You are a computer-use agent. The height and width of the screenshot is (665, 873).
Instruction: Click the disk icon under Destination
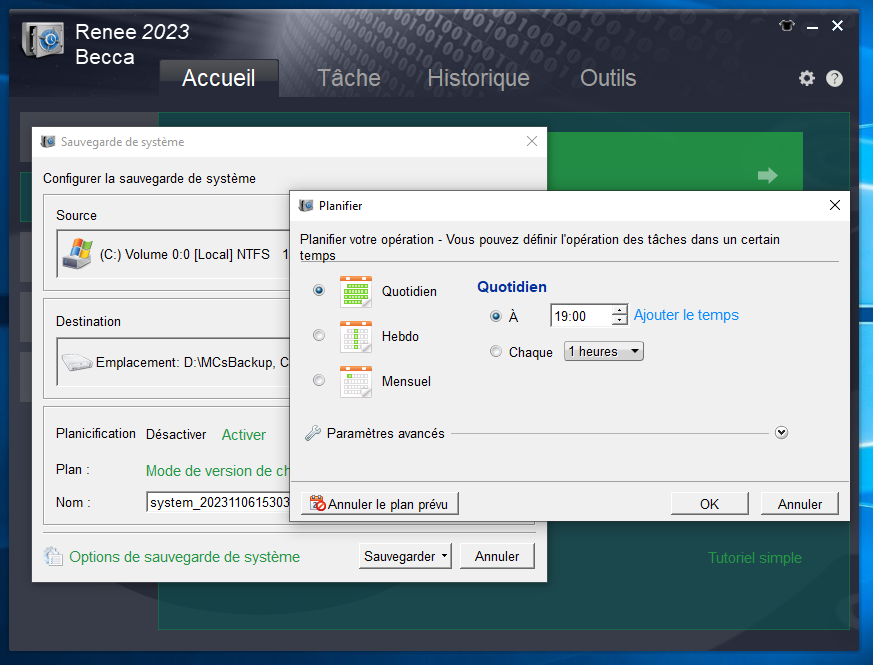coord(76,360)
